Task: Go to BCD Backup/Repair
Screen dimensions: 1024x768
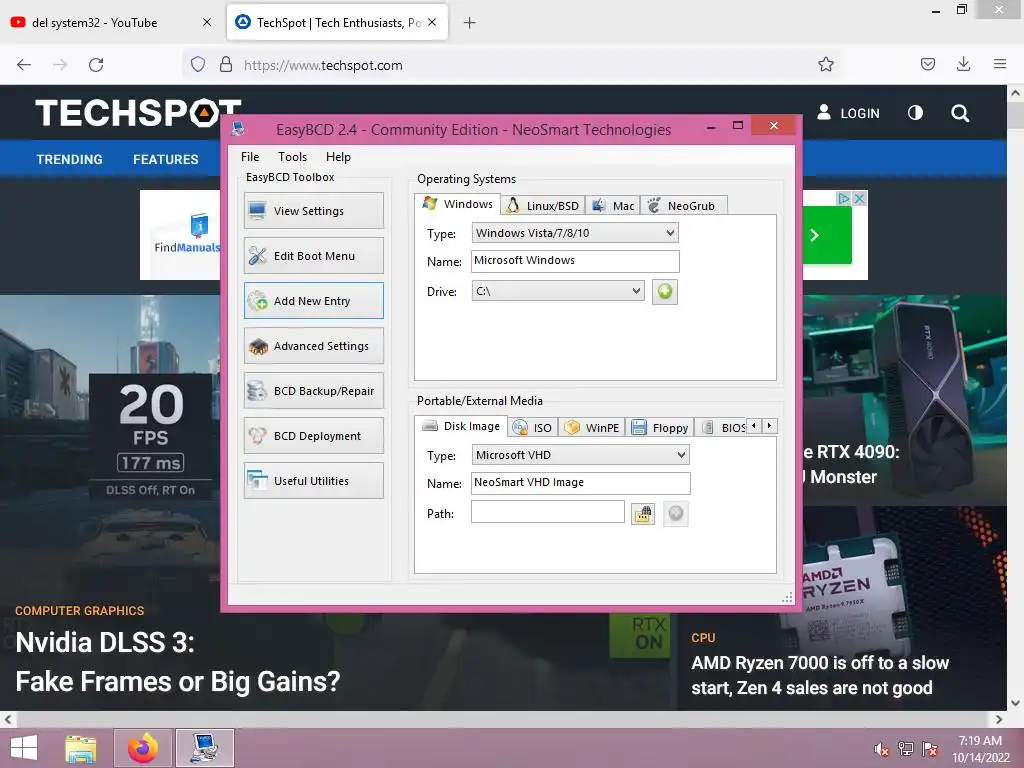Action: click(x=313, y=391)
